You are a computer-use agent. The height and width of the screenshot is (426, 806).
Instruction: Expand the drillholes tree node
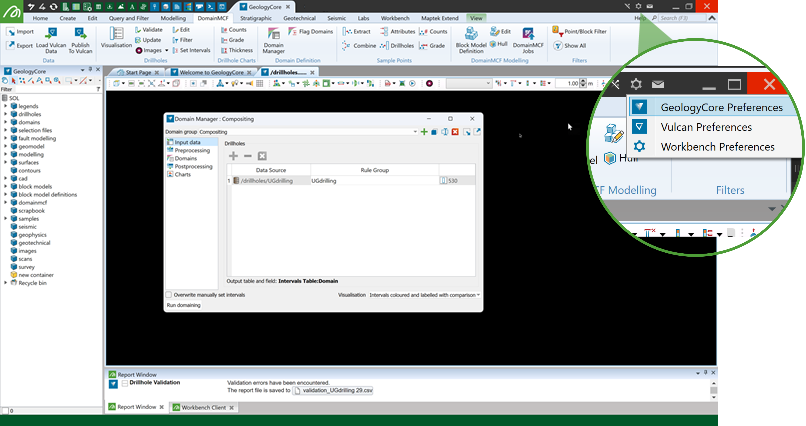click(6, 115)
